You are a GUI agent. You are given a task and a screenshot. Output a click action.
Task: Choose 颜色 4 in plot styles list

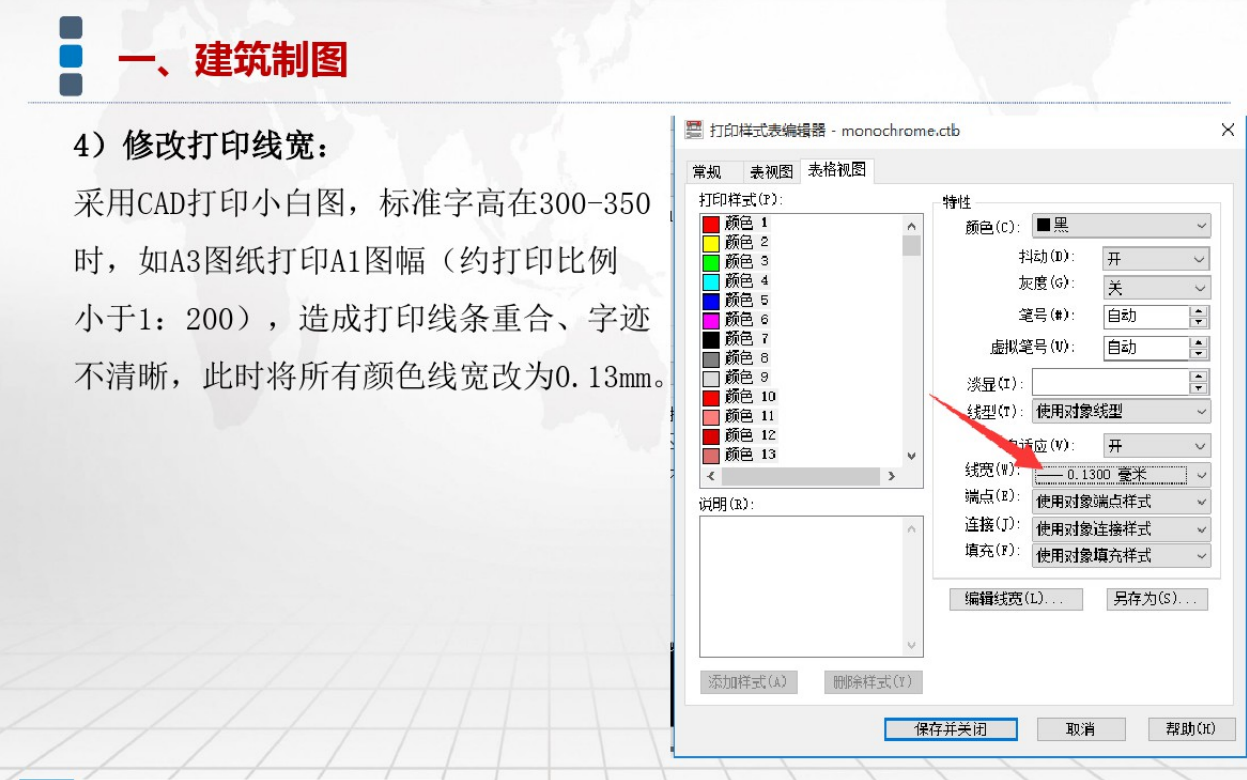point(737,281)
